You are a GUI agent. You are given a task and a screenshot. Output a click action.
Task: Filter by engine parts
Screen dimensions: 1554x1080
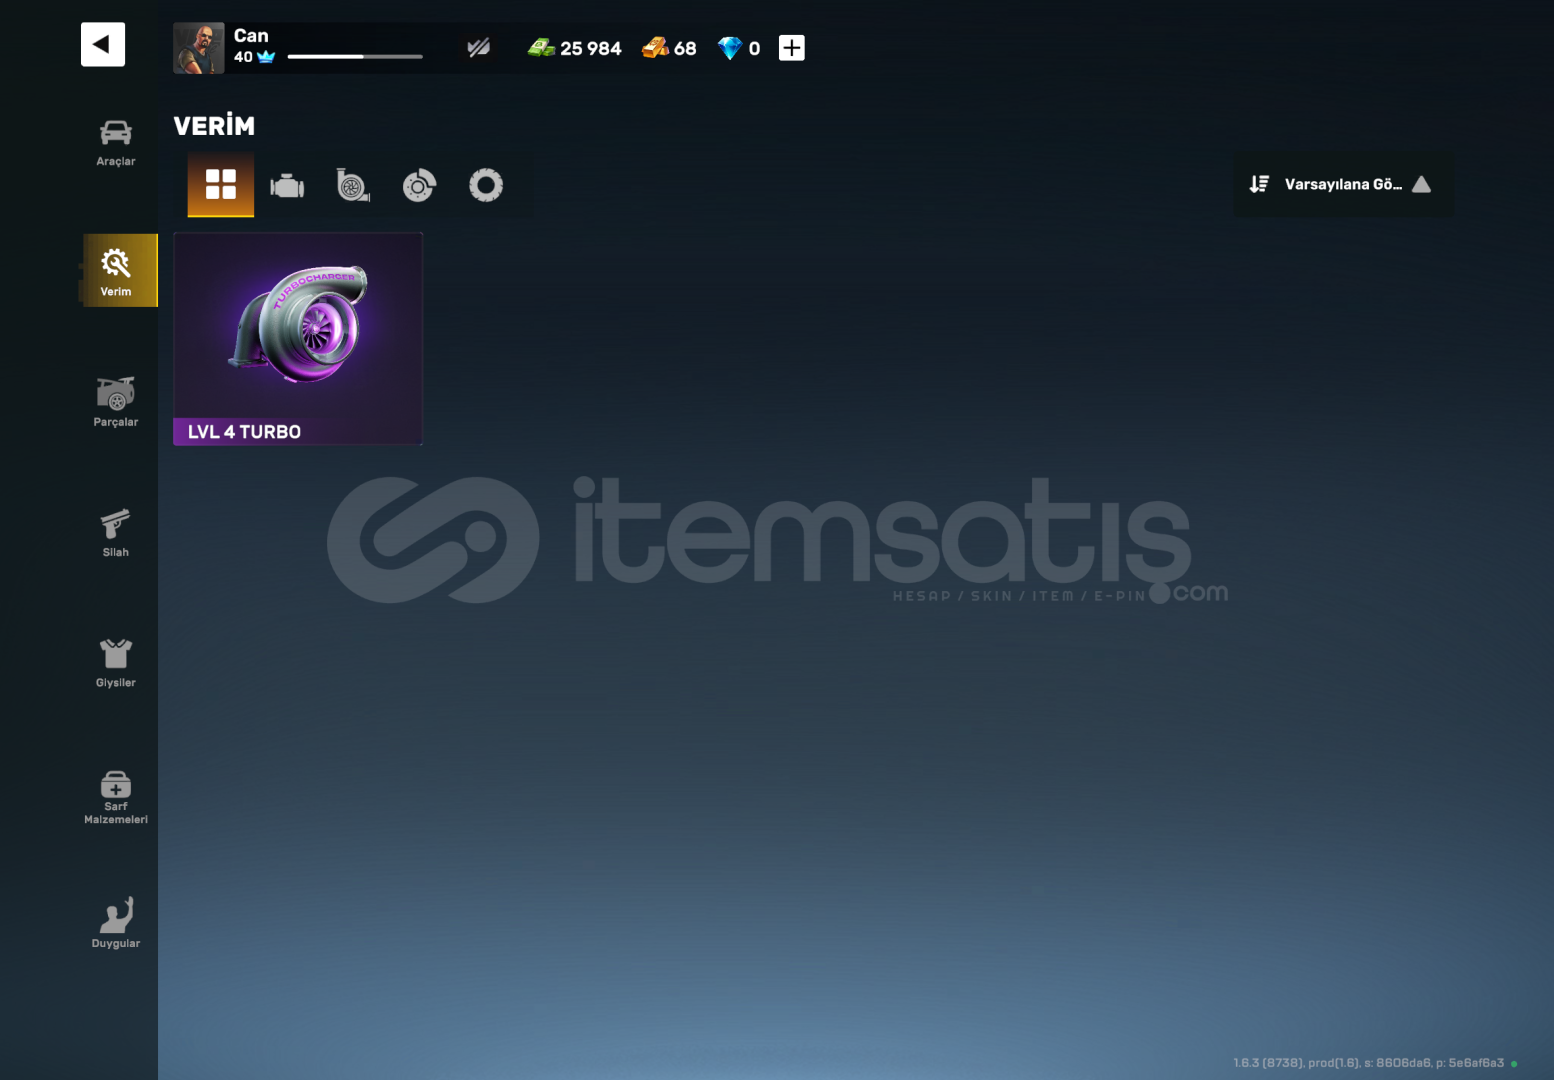tap(287, 185)
